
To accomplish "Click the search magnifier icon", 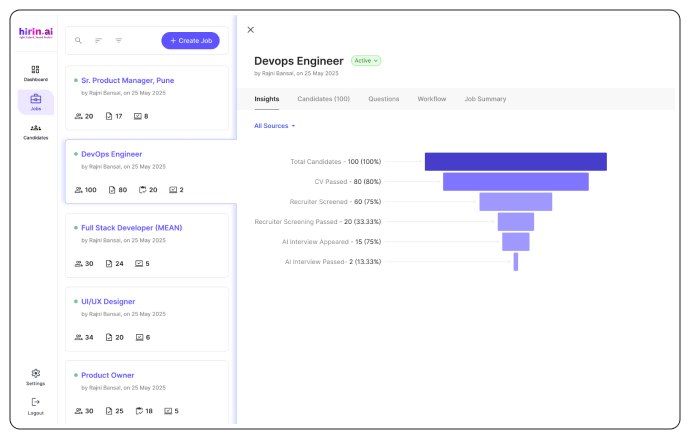I will [x=78, y=40].
